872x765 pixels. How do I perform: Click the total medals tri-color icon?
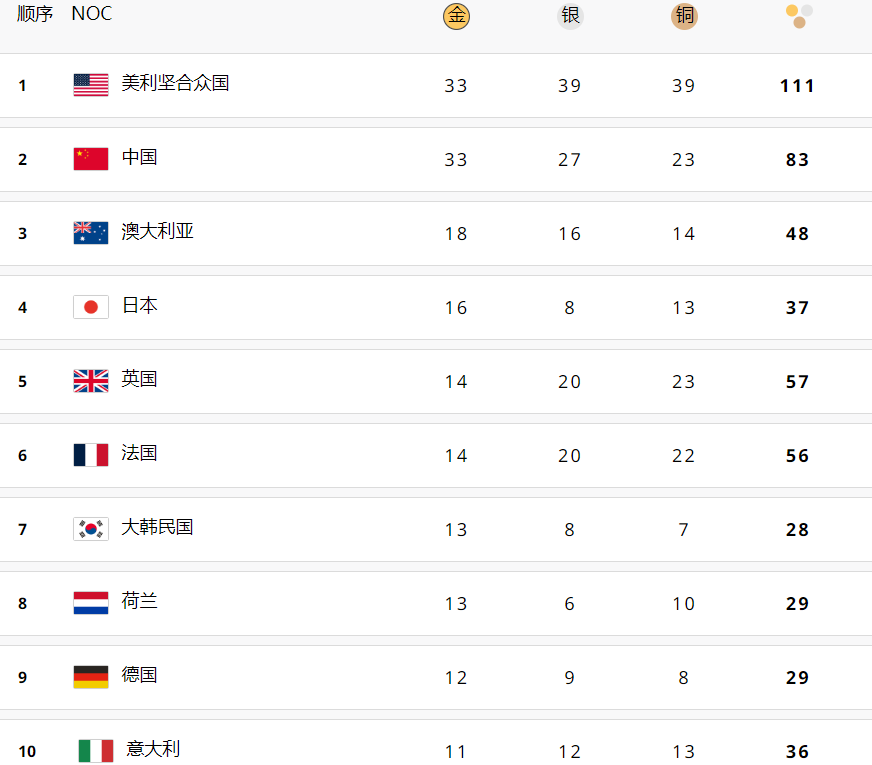(x=799, y=16)
